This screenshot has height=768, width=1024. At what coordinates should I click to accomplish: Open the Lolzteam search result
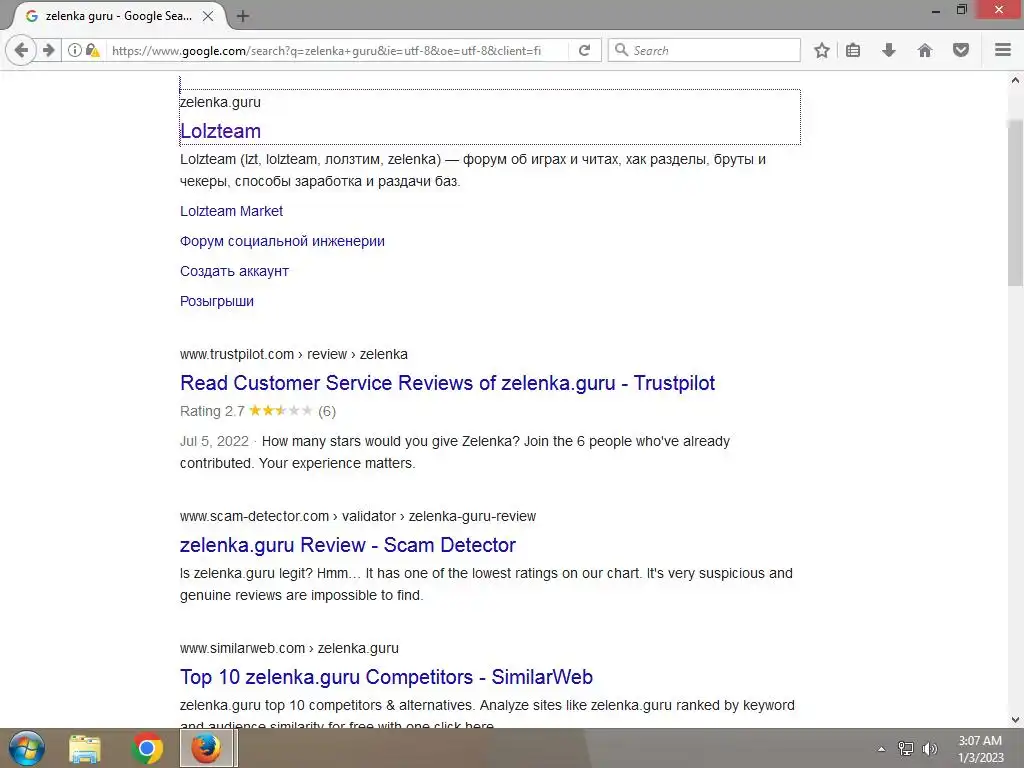[x=220, y=131]
